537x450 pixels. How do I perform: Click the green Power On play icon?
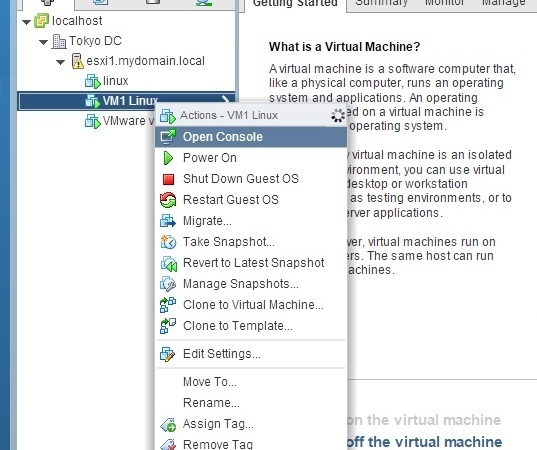point(168,158)
